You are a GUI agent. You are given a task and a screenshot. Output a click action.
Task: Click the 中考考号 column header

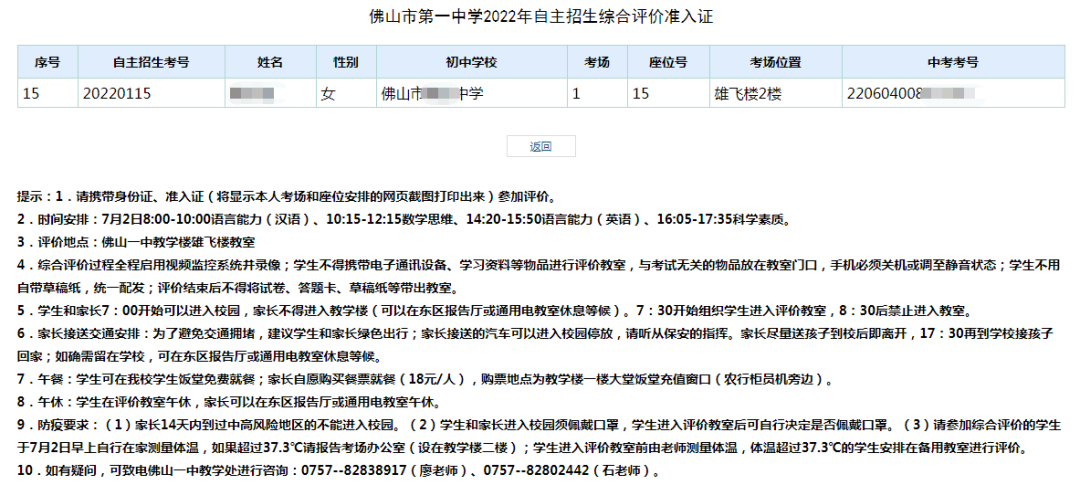[952, 62]
